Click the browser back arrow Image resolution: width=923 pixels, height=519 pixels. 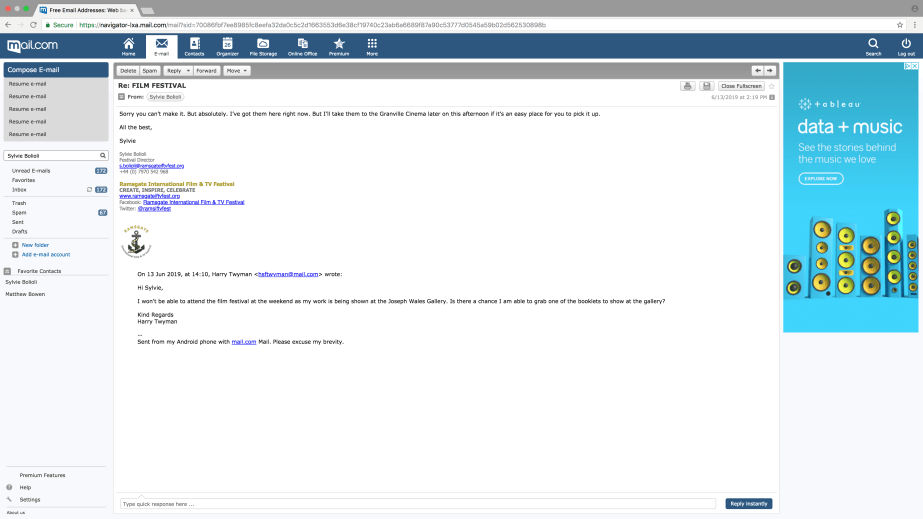click(x=8, y=25)
